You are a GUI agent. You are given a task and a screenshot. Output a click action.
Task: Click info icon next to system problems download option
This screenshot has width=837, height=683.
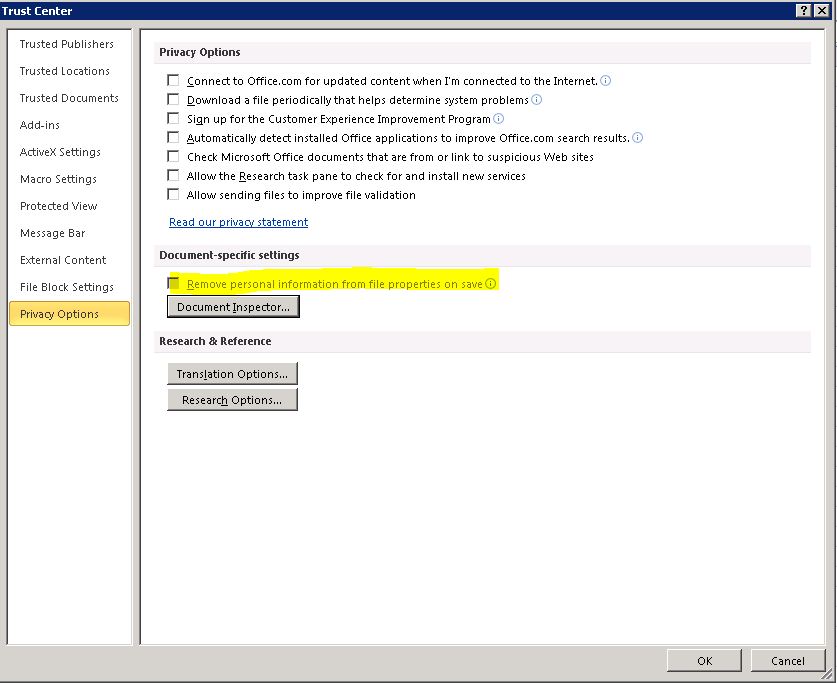(x=537, y=100)
